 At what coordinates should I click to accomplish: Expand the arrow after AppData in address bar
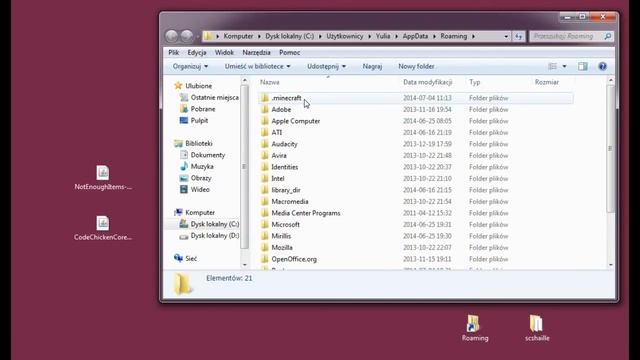pos(434,36)
